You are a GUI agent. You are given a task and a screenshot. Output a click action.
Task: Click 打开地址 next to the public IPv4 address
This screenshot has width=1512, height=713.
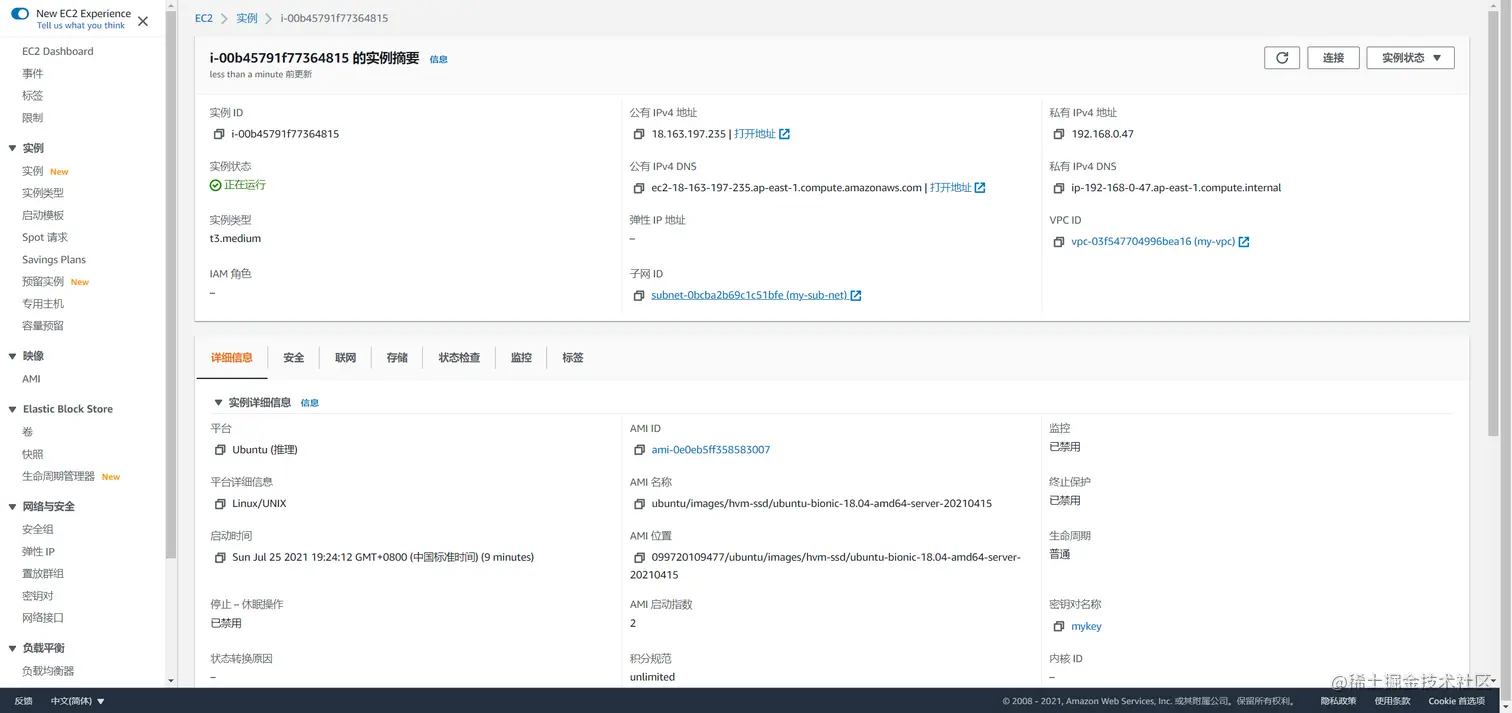(755, 134)
